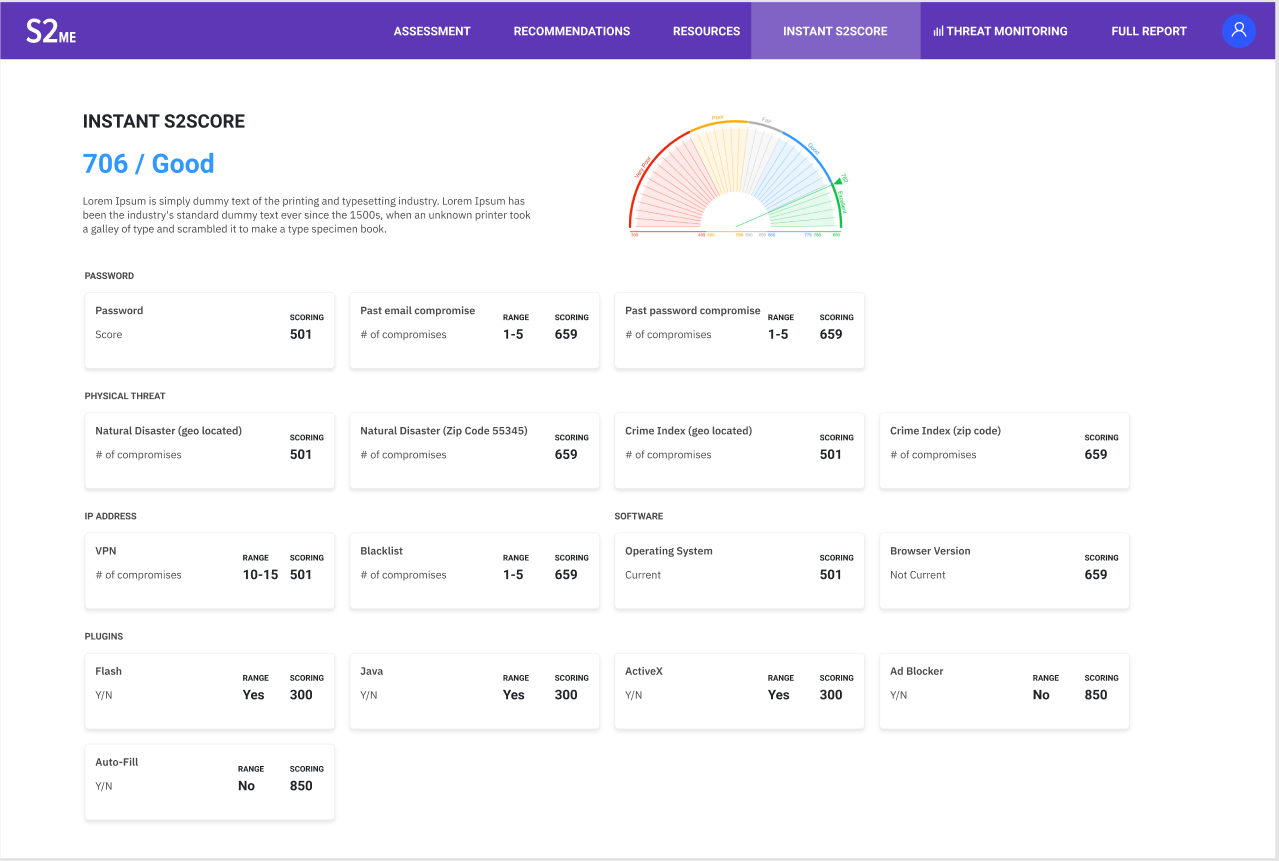Select the Password Score card

click(209, 330)
